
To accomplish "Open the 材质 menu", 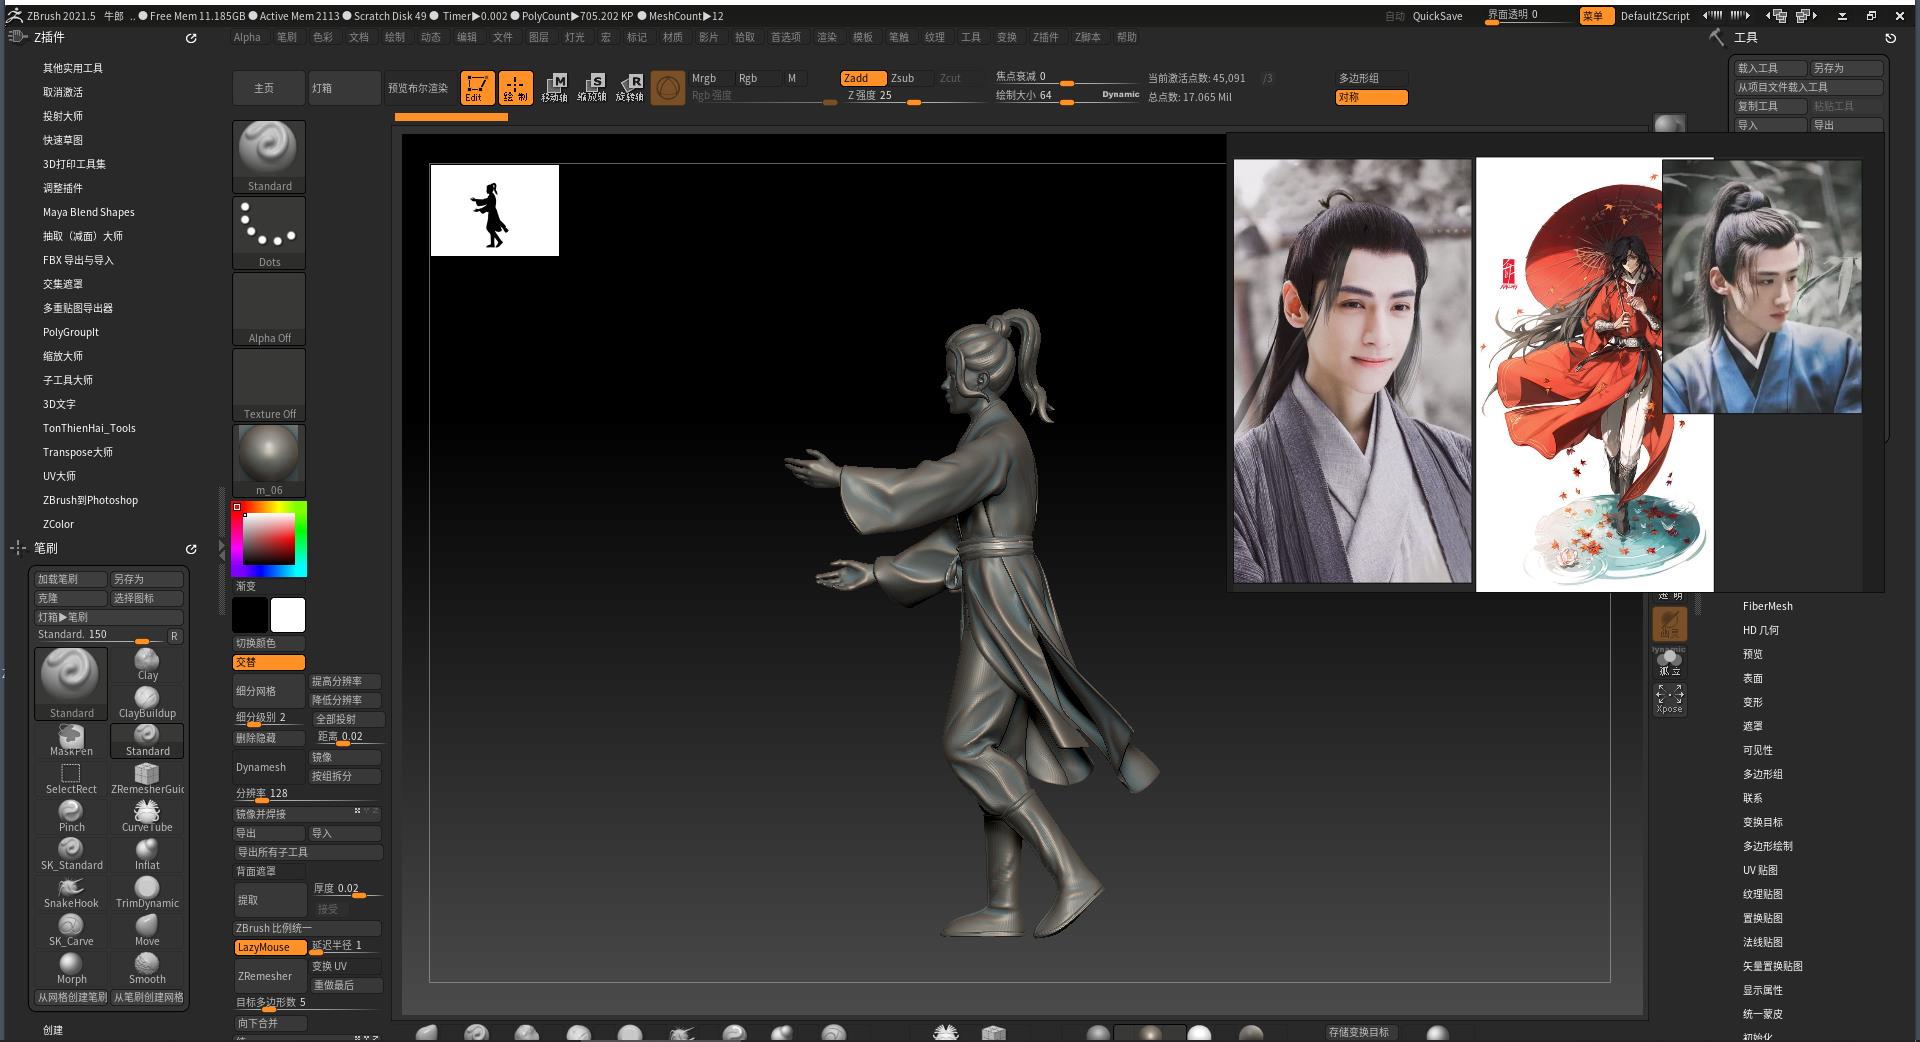I will pyautogui.click(x=672, y=37).
